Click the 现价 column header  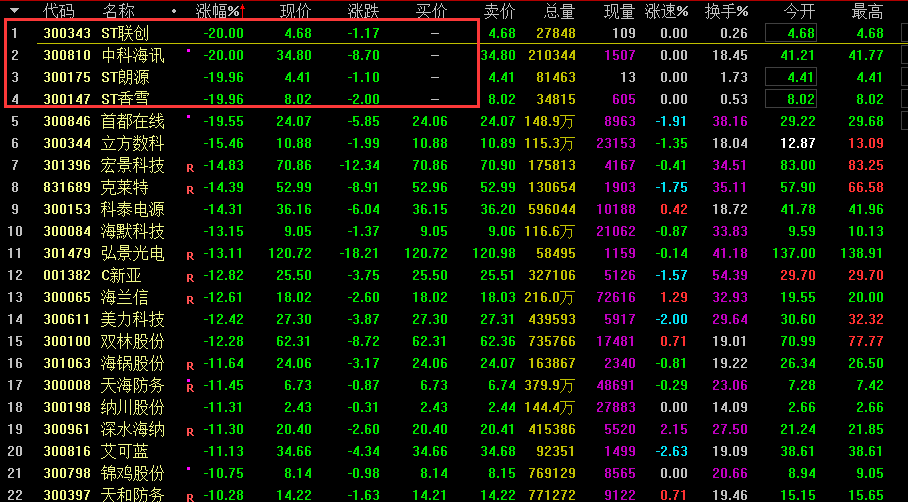pyautogui.click(x=295, y=11)
